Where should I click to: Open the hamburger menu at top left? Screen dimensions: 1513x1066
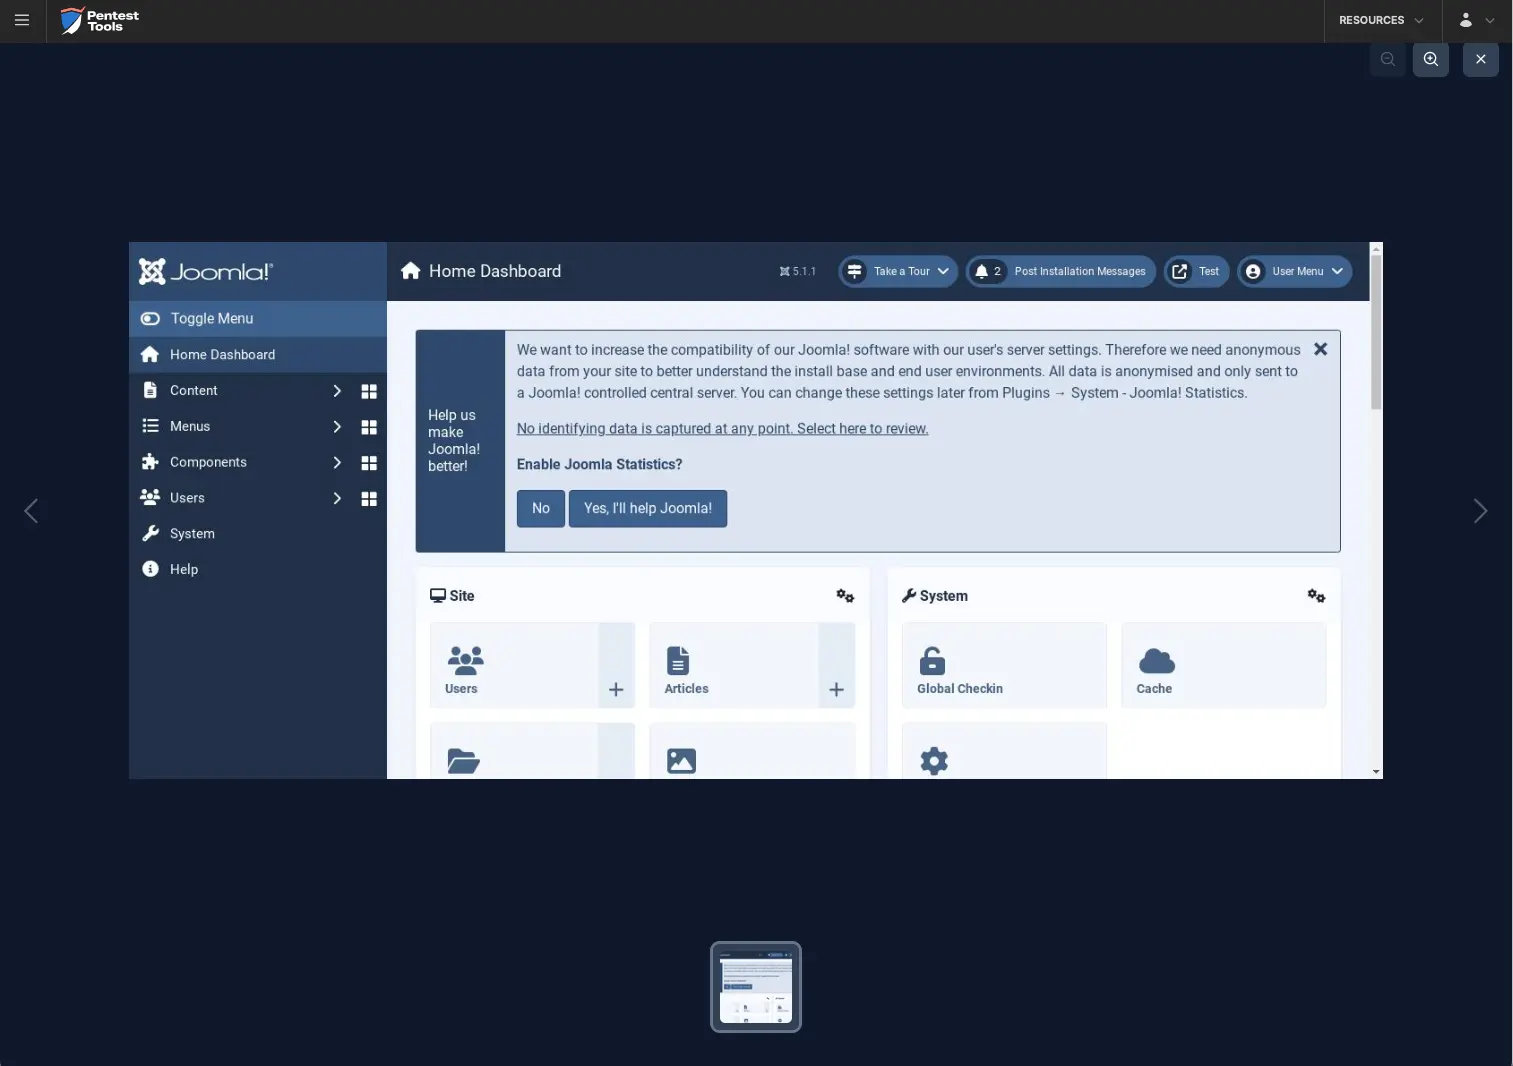click(x=22, y=20)
